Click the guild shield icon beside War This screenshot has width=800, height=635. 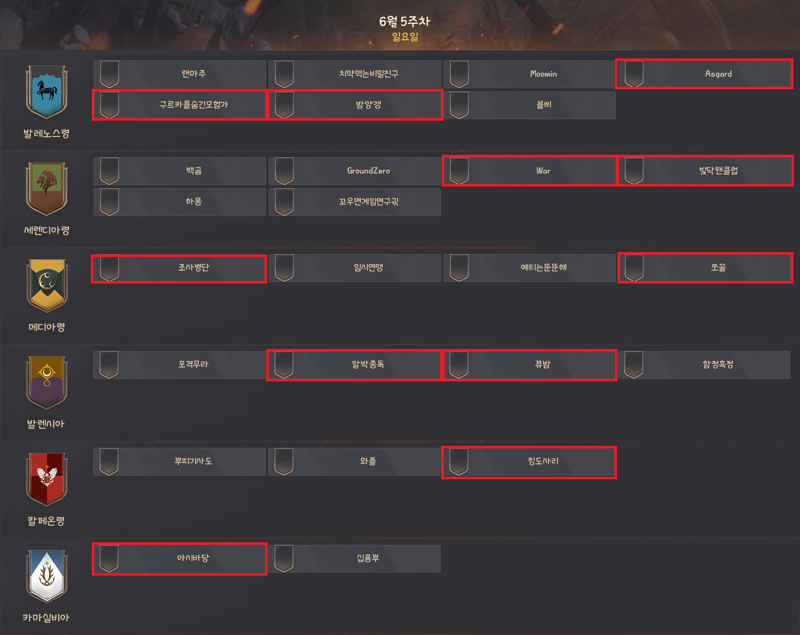pyautogui.click(x=459, y=171)
